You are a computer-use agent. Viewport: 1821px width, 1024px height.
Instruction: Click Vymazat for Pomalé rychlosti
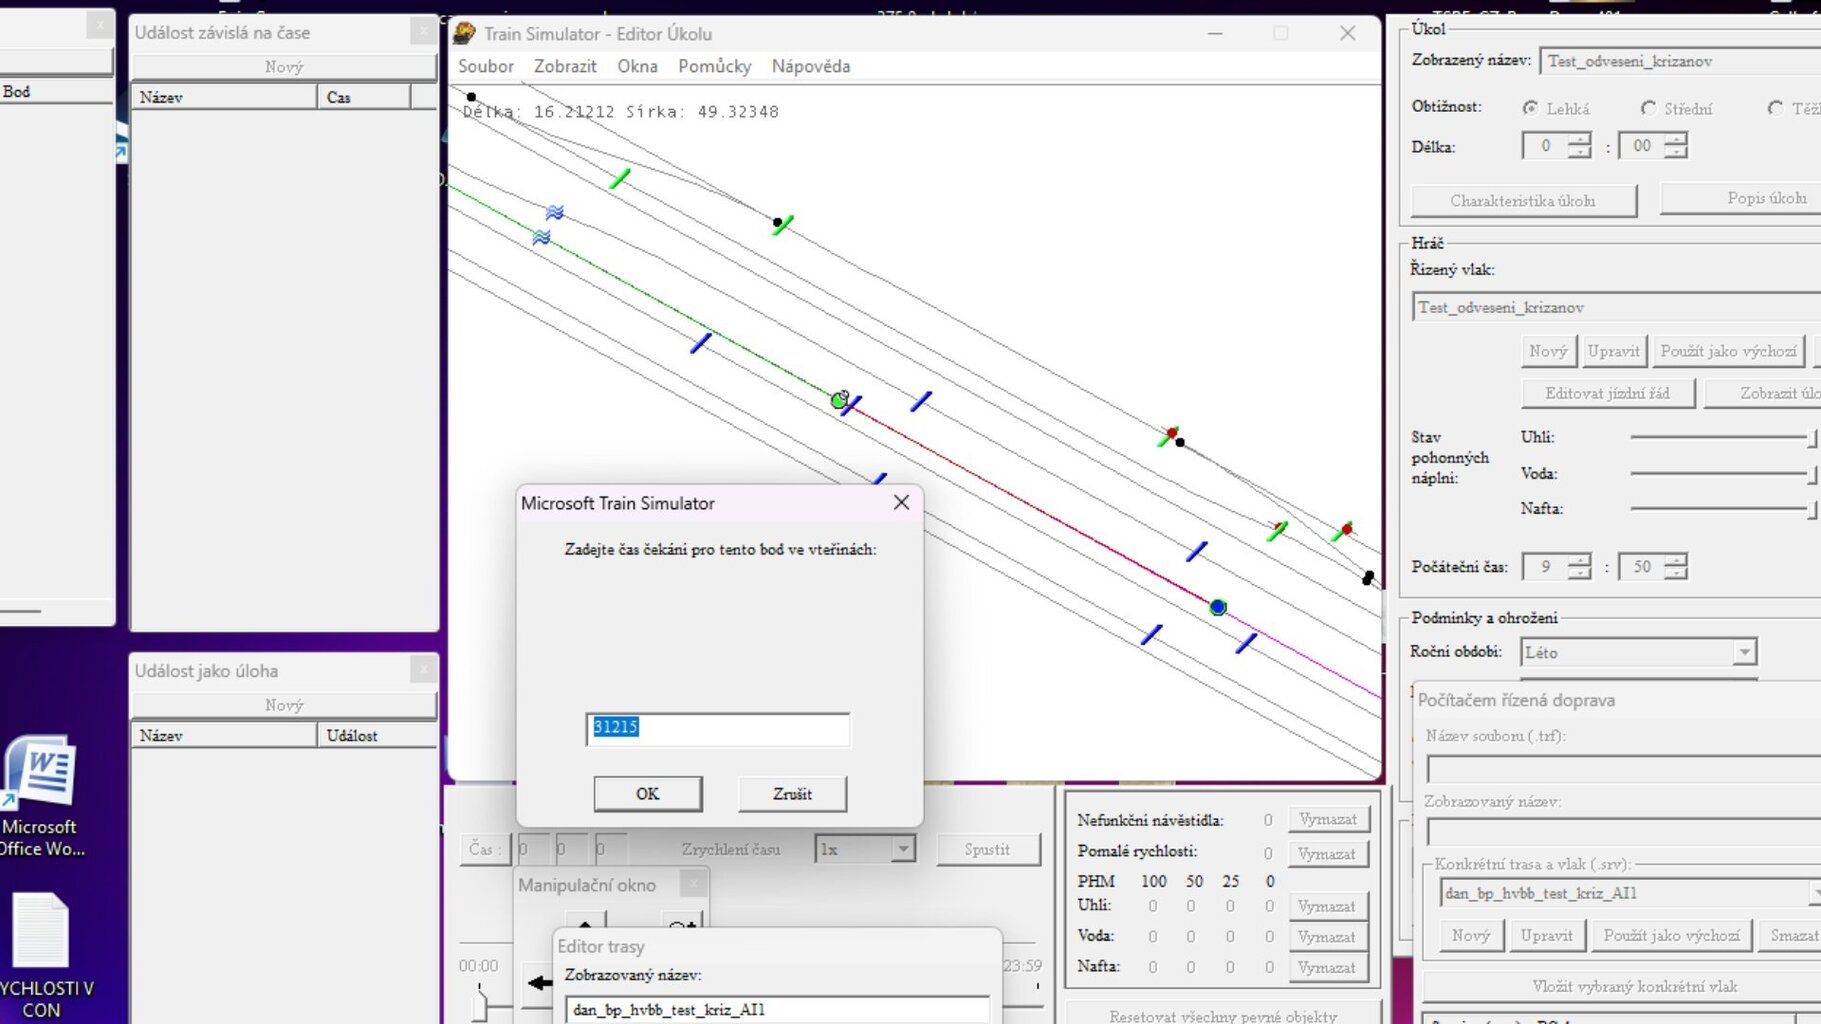tap(1328, 854)
